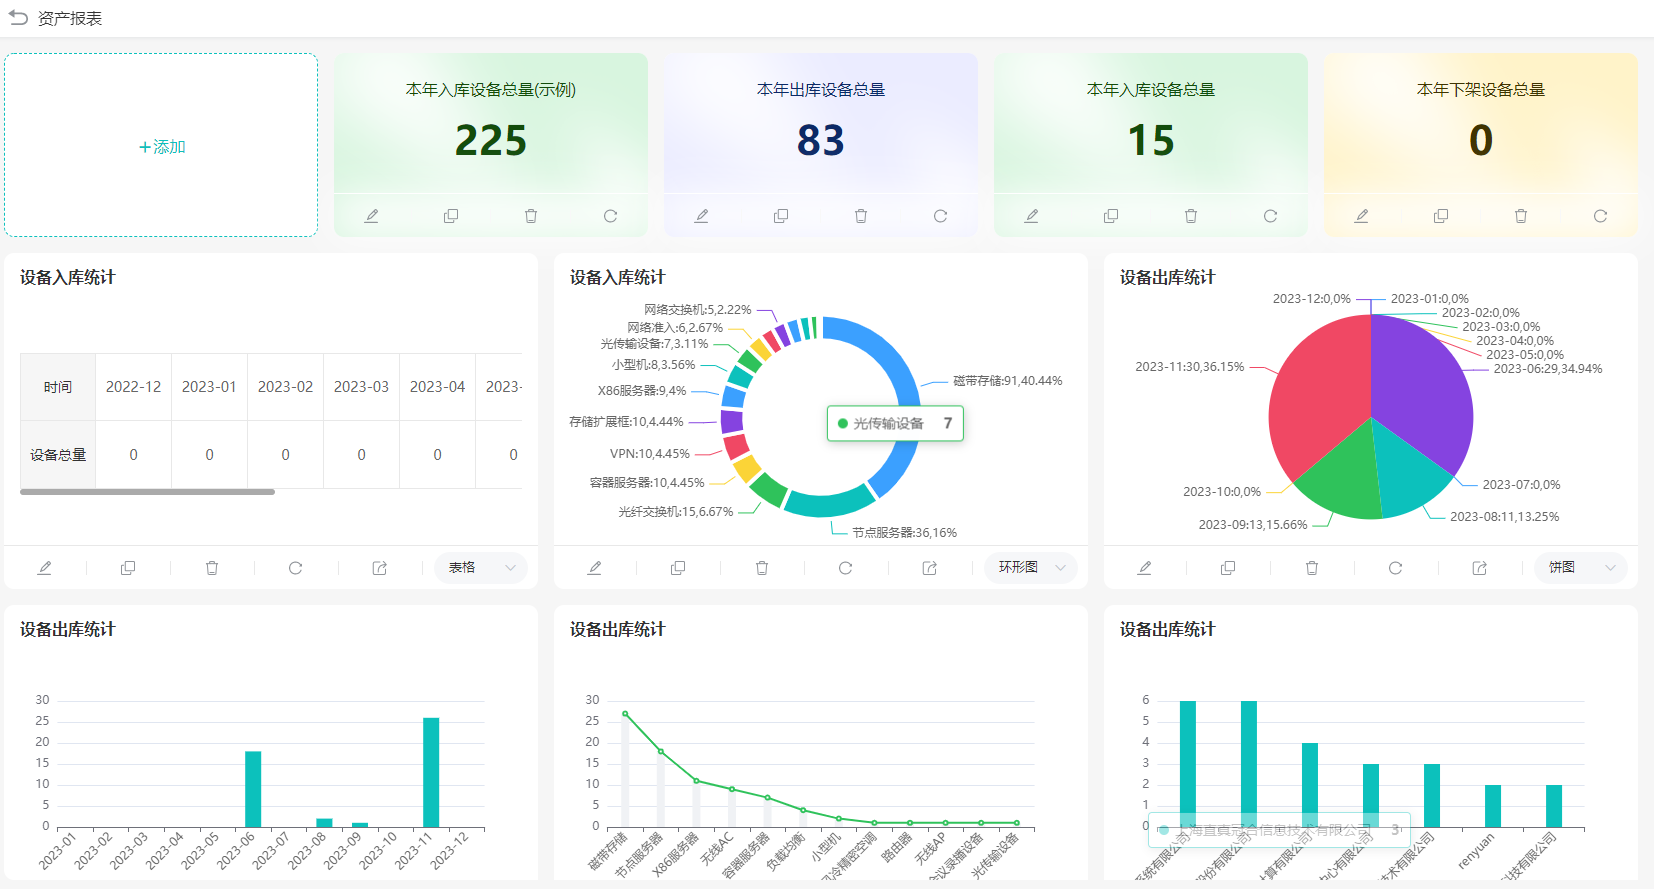The image size is (1654, 889).
Task: Export the 设备出库统计 pie chart panel
Action: (1479, 568)
